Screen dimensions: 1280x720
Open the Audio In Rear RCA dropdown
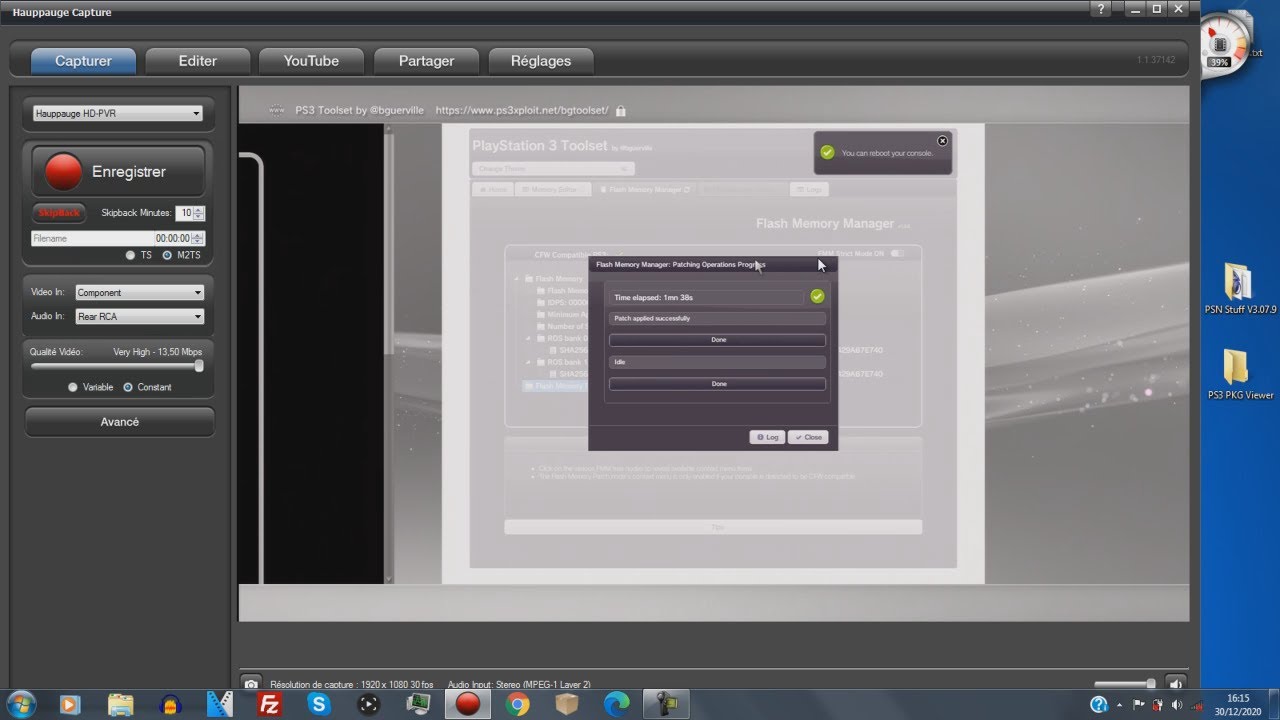(x=139, y=316)
